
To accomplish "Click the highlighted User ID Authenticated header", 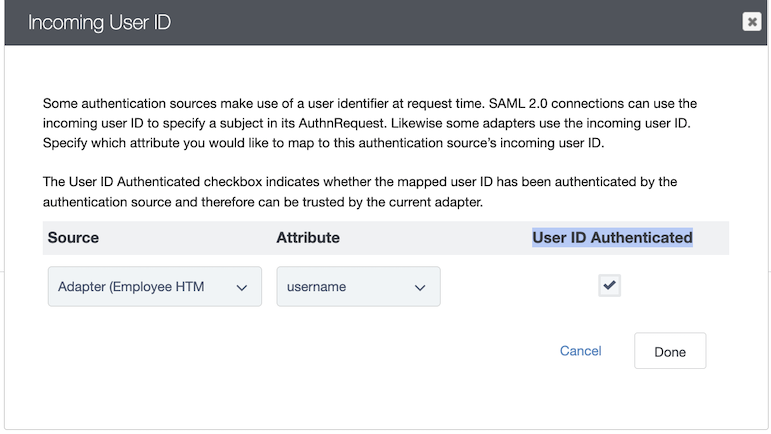I will point(612,238).
